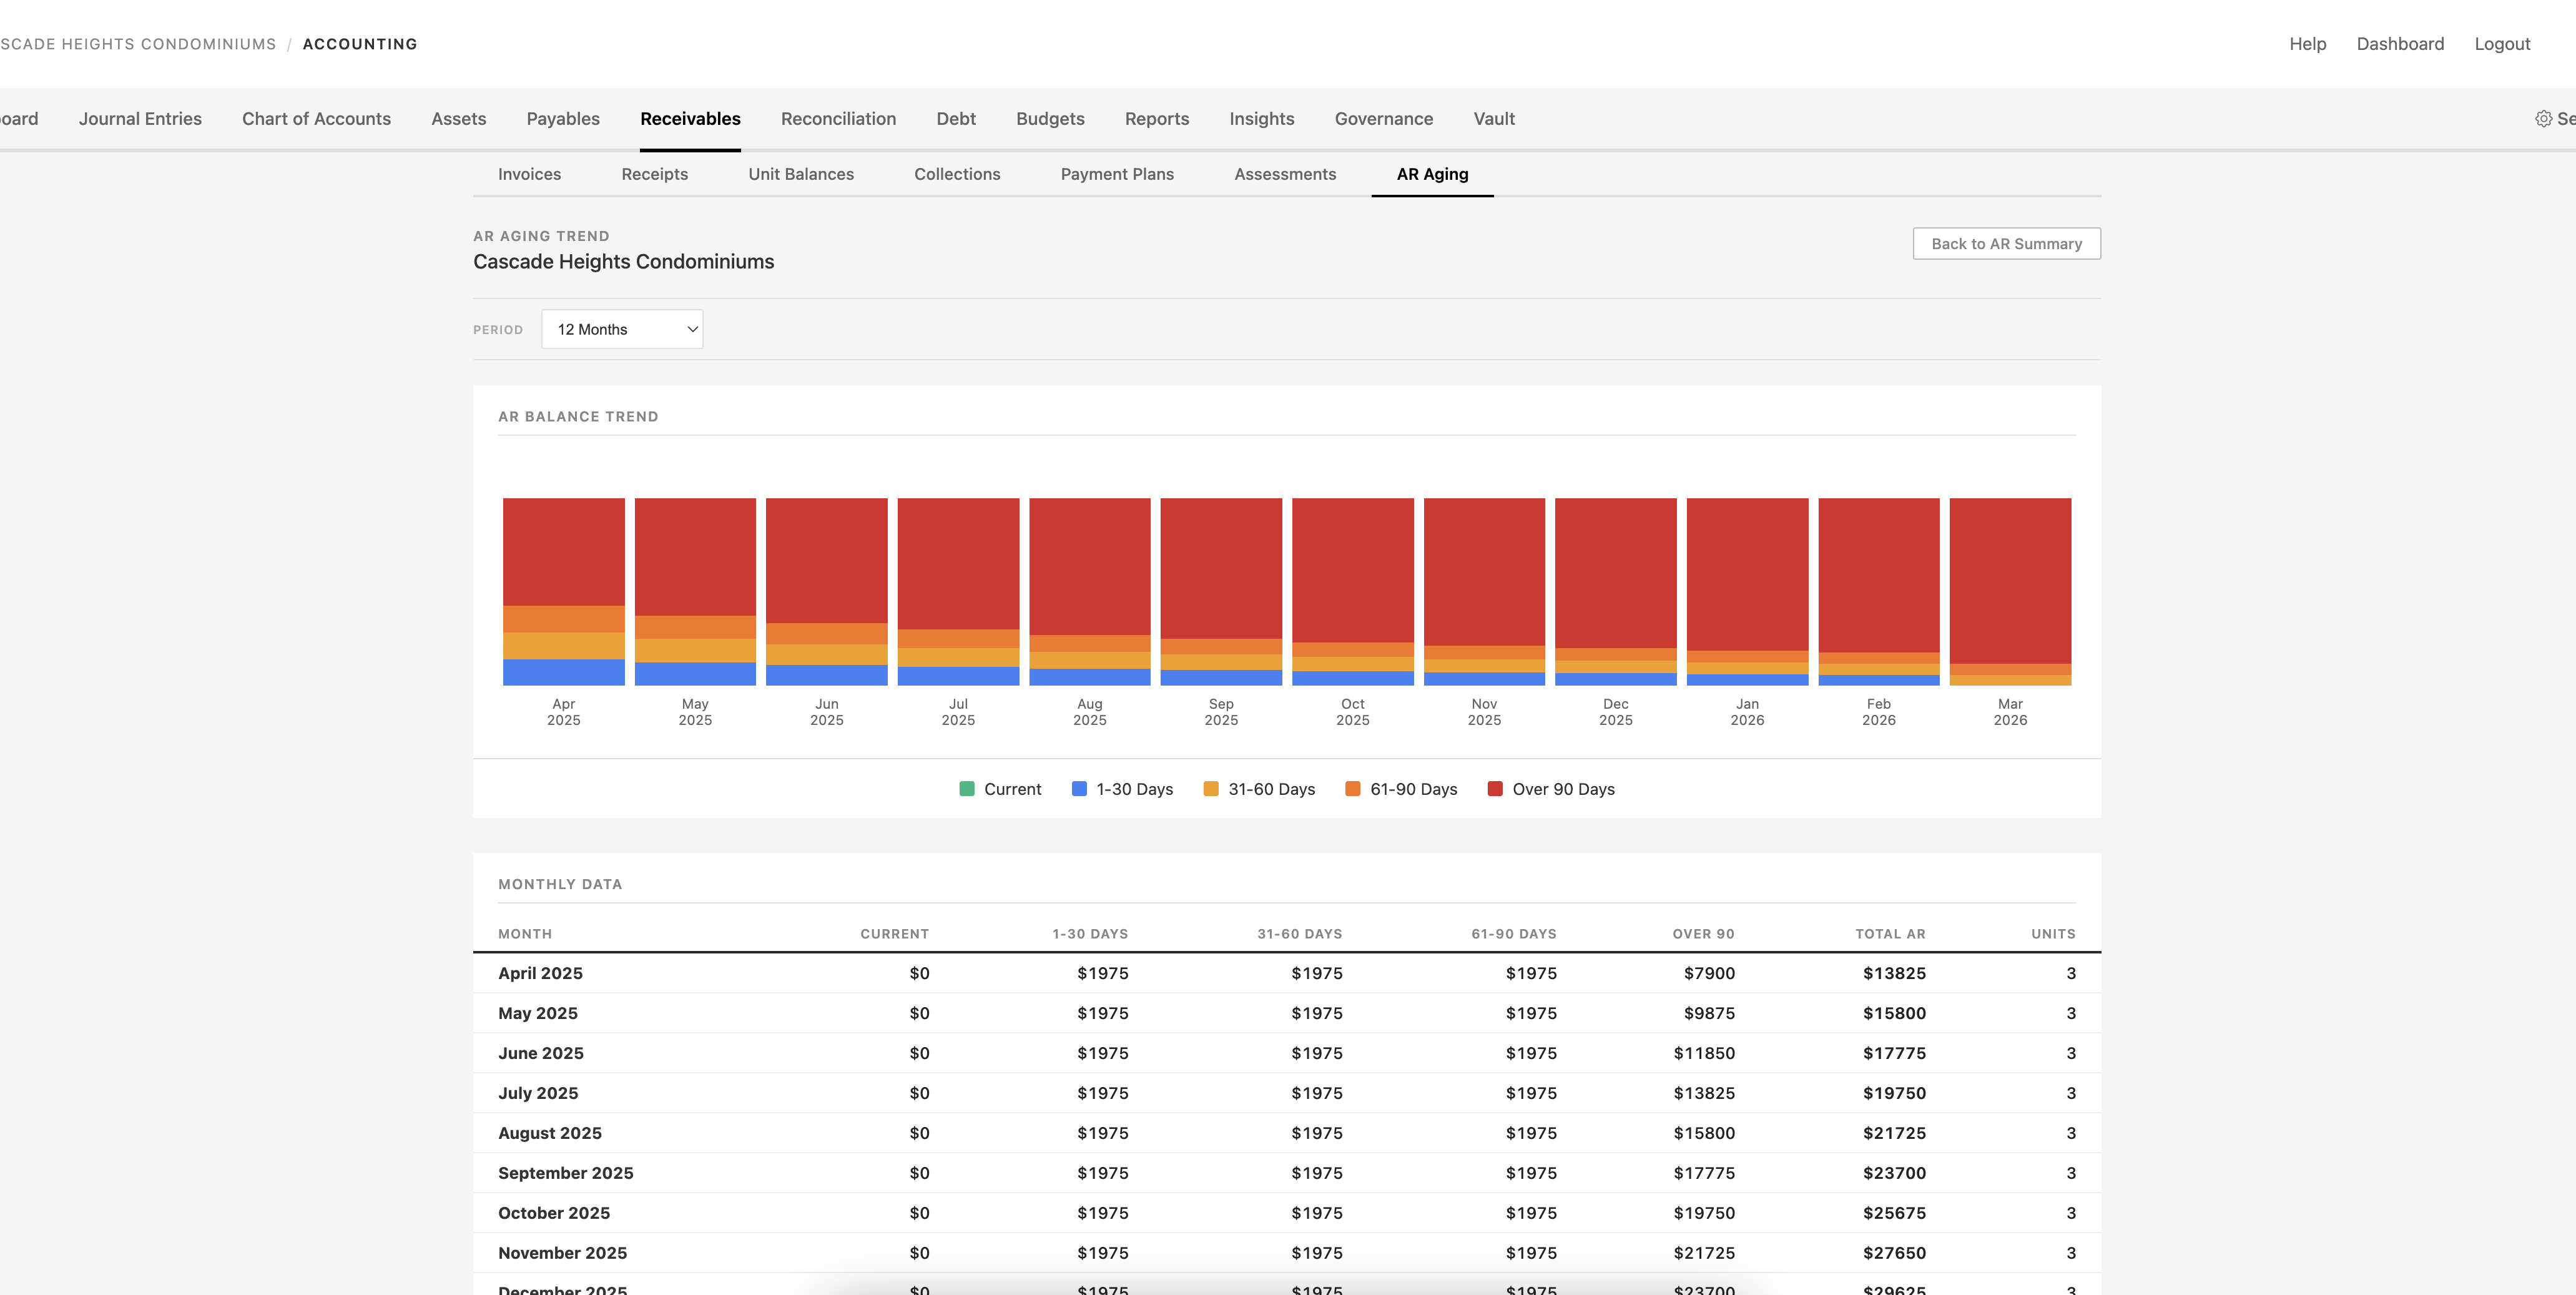Open the Collections sub-tab
This screenshot has height=1295, width=2576.
point(956,174)
